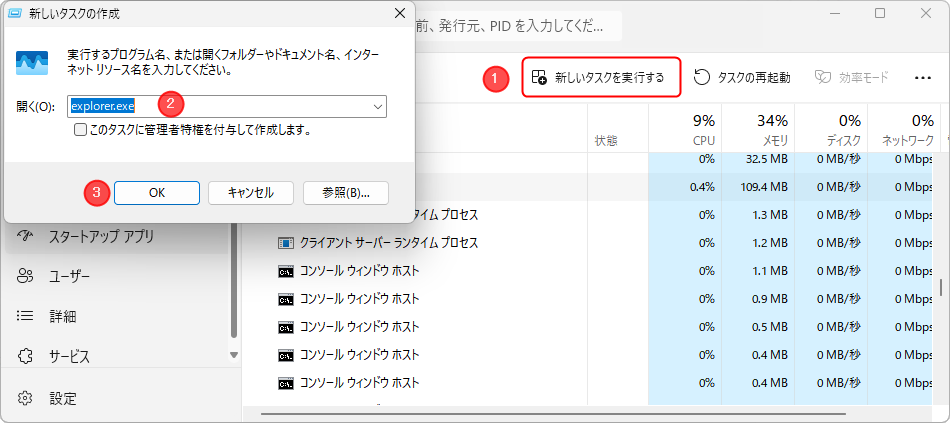
Task: Click 新しいタスクを実行する in Task Manager
Action: [601, 77]
